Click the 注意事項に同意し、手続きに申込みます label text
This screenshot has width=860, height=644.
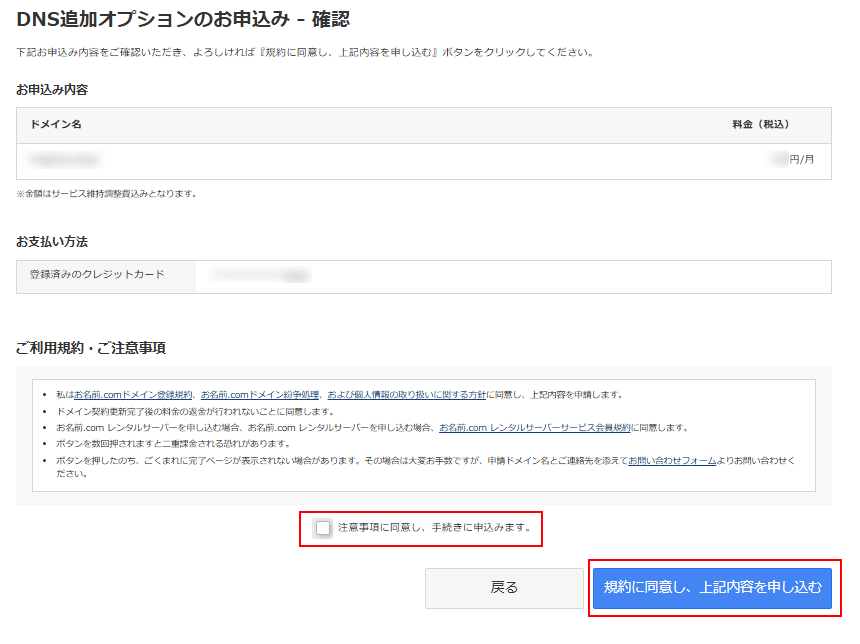(434, 527)
